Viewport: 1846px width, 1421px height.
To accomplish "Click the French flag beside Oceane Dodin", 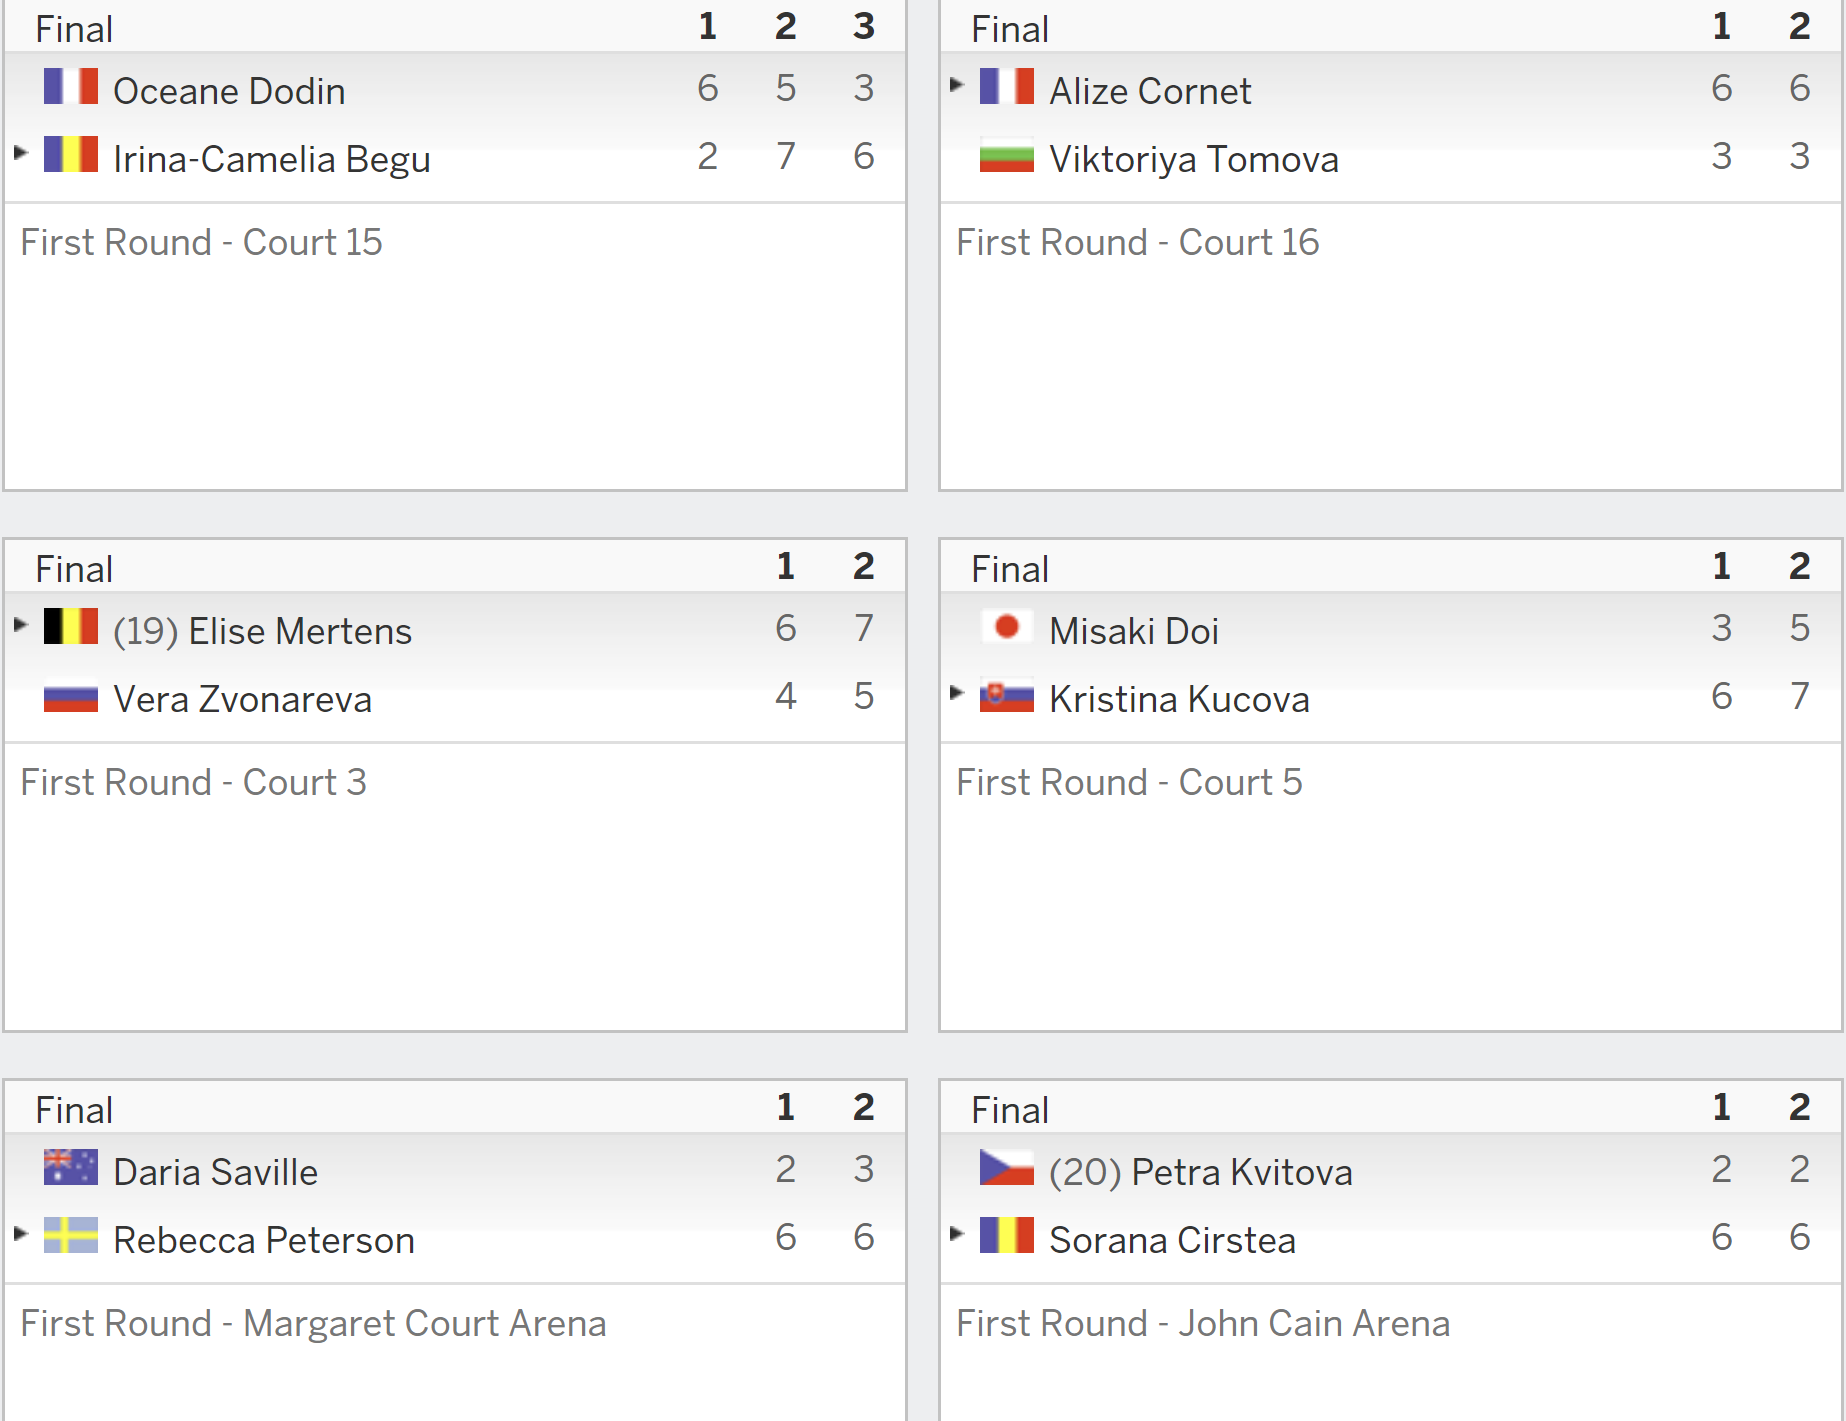I will tap(71, 86).
